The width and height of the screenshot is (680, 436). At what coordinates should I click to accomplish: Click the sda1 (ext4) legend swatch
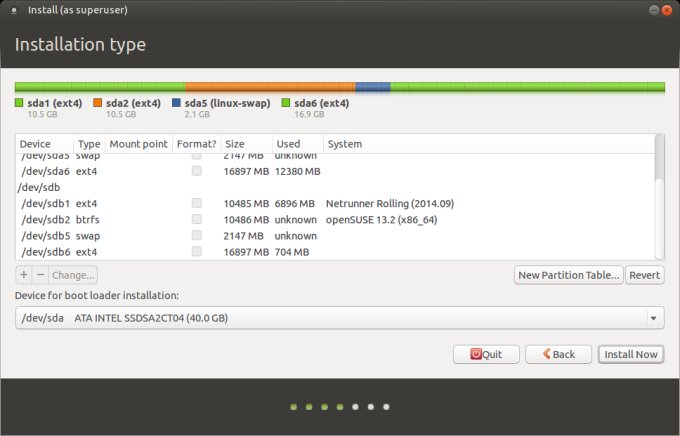[19, 102]
